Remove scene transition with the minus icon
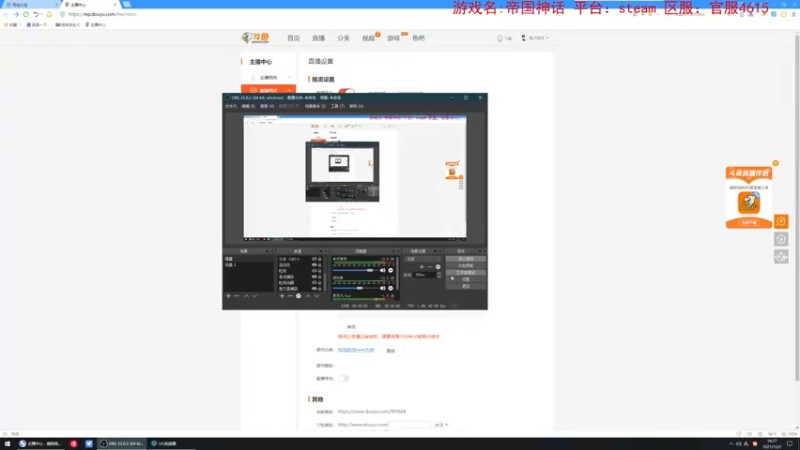This screenshot has height=450, width=800. point(430,267)
